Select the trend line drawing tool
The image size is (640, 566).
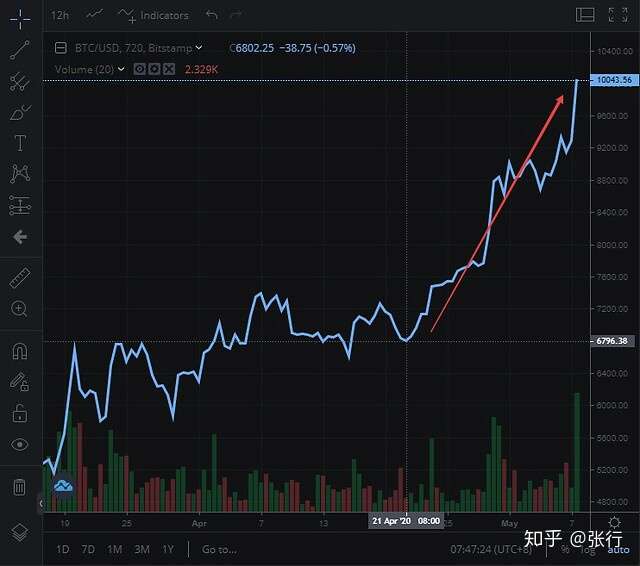coord(20,50)
